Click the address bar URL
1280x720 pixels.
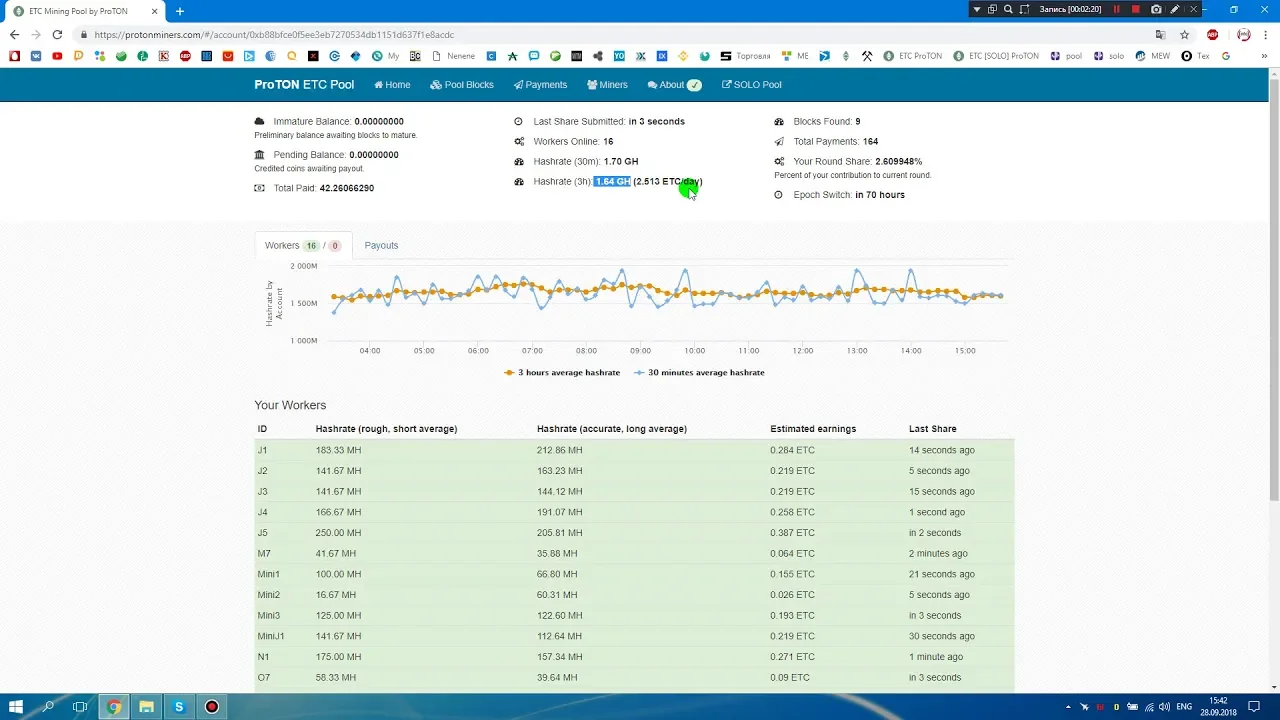(x=274, y=34)
